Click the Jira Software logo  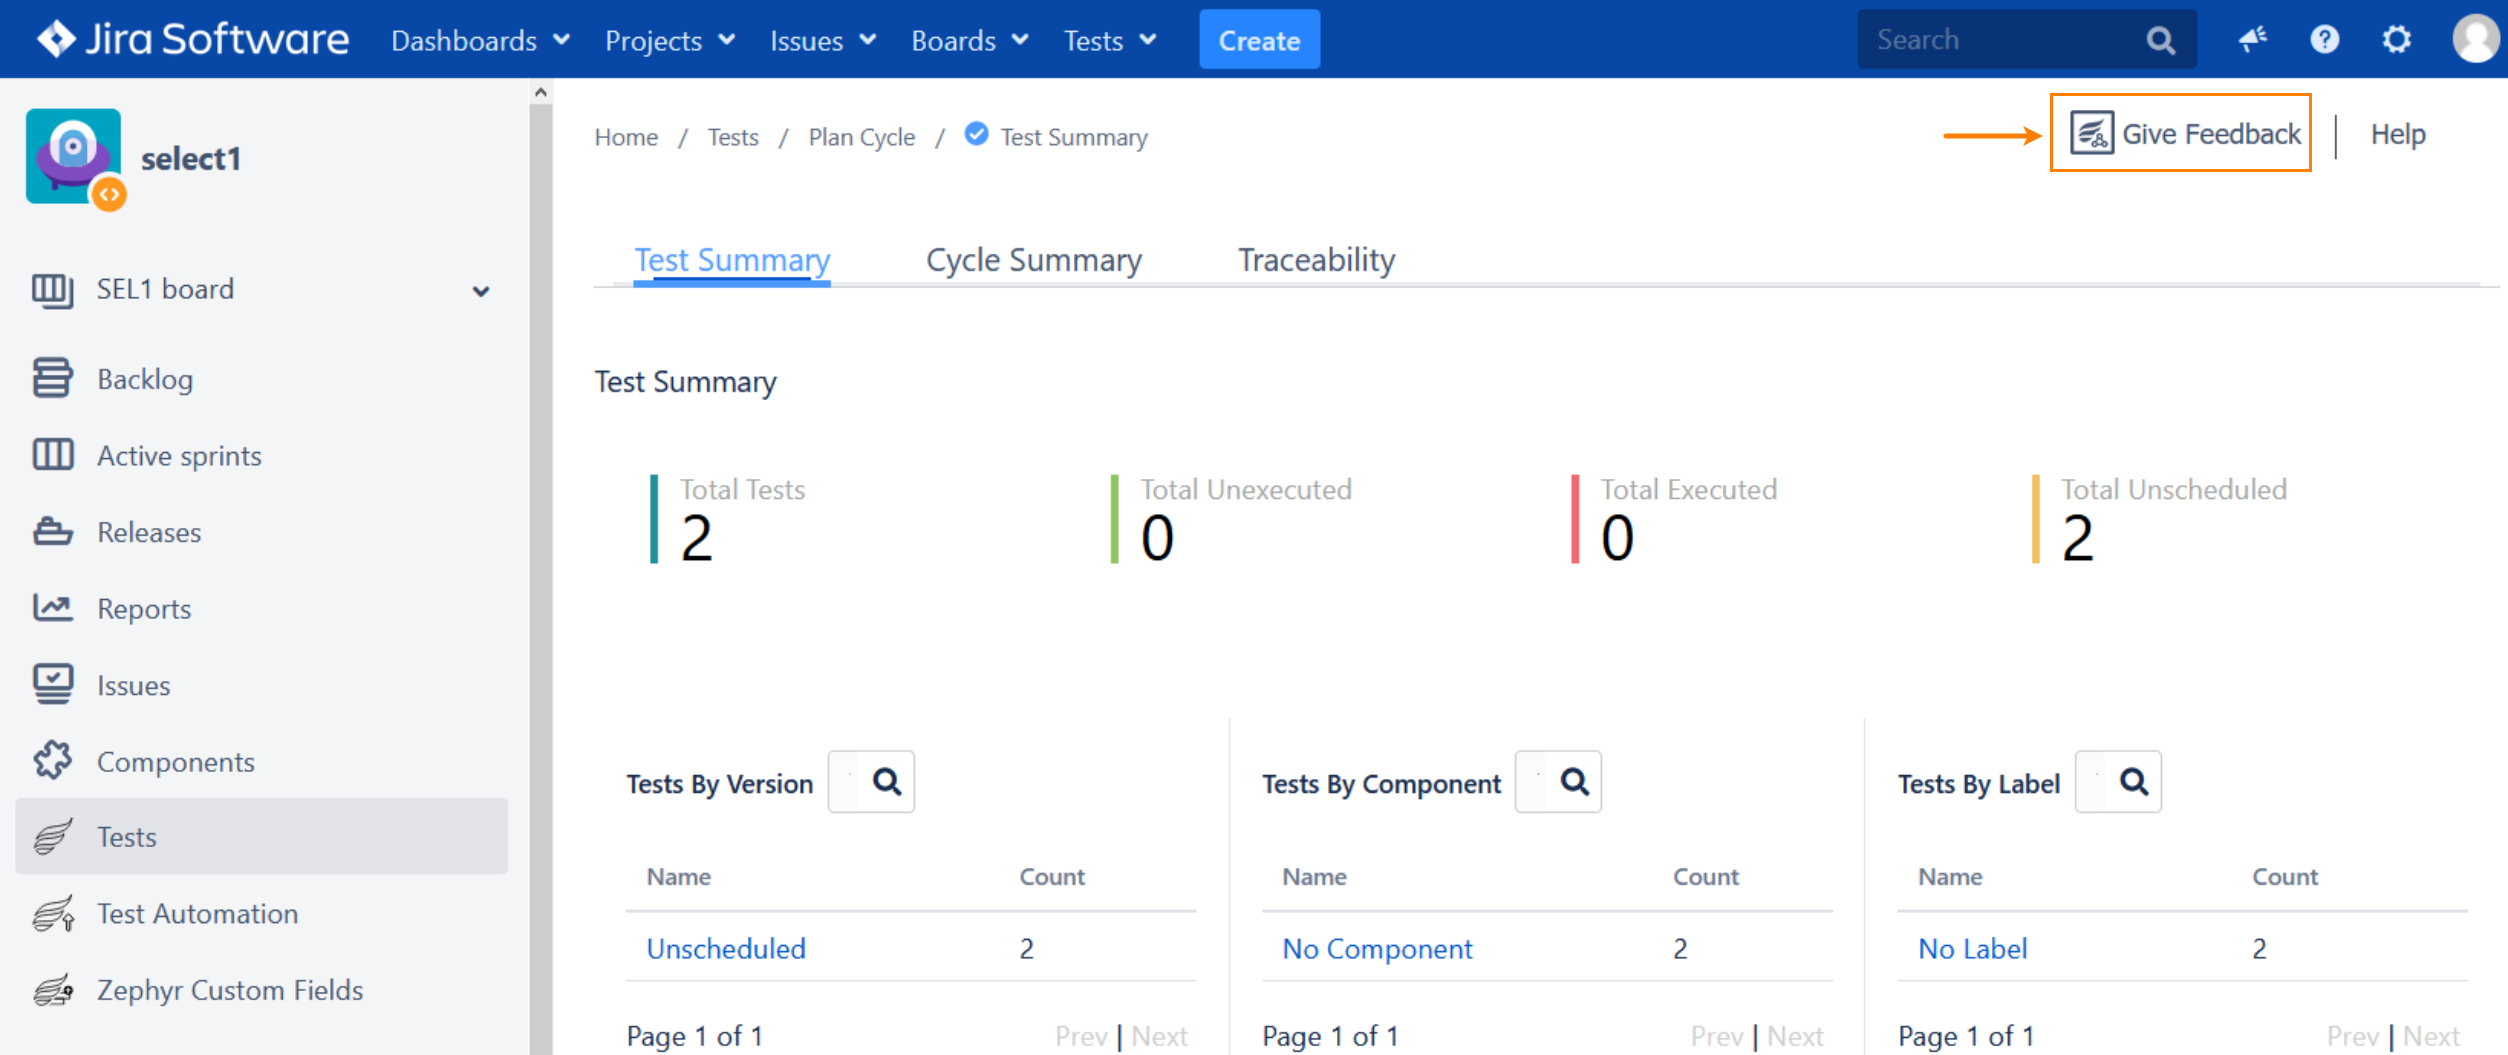pyautogui.click(x=193, y=40)
